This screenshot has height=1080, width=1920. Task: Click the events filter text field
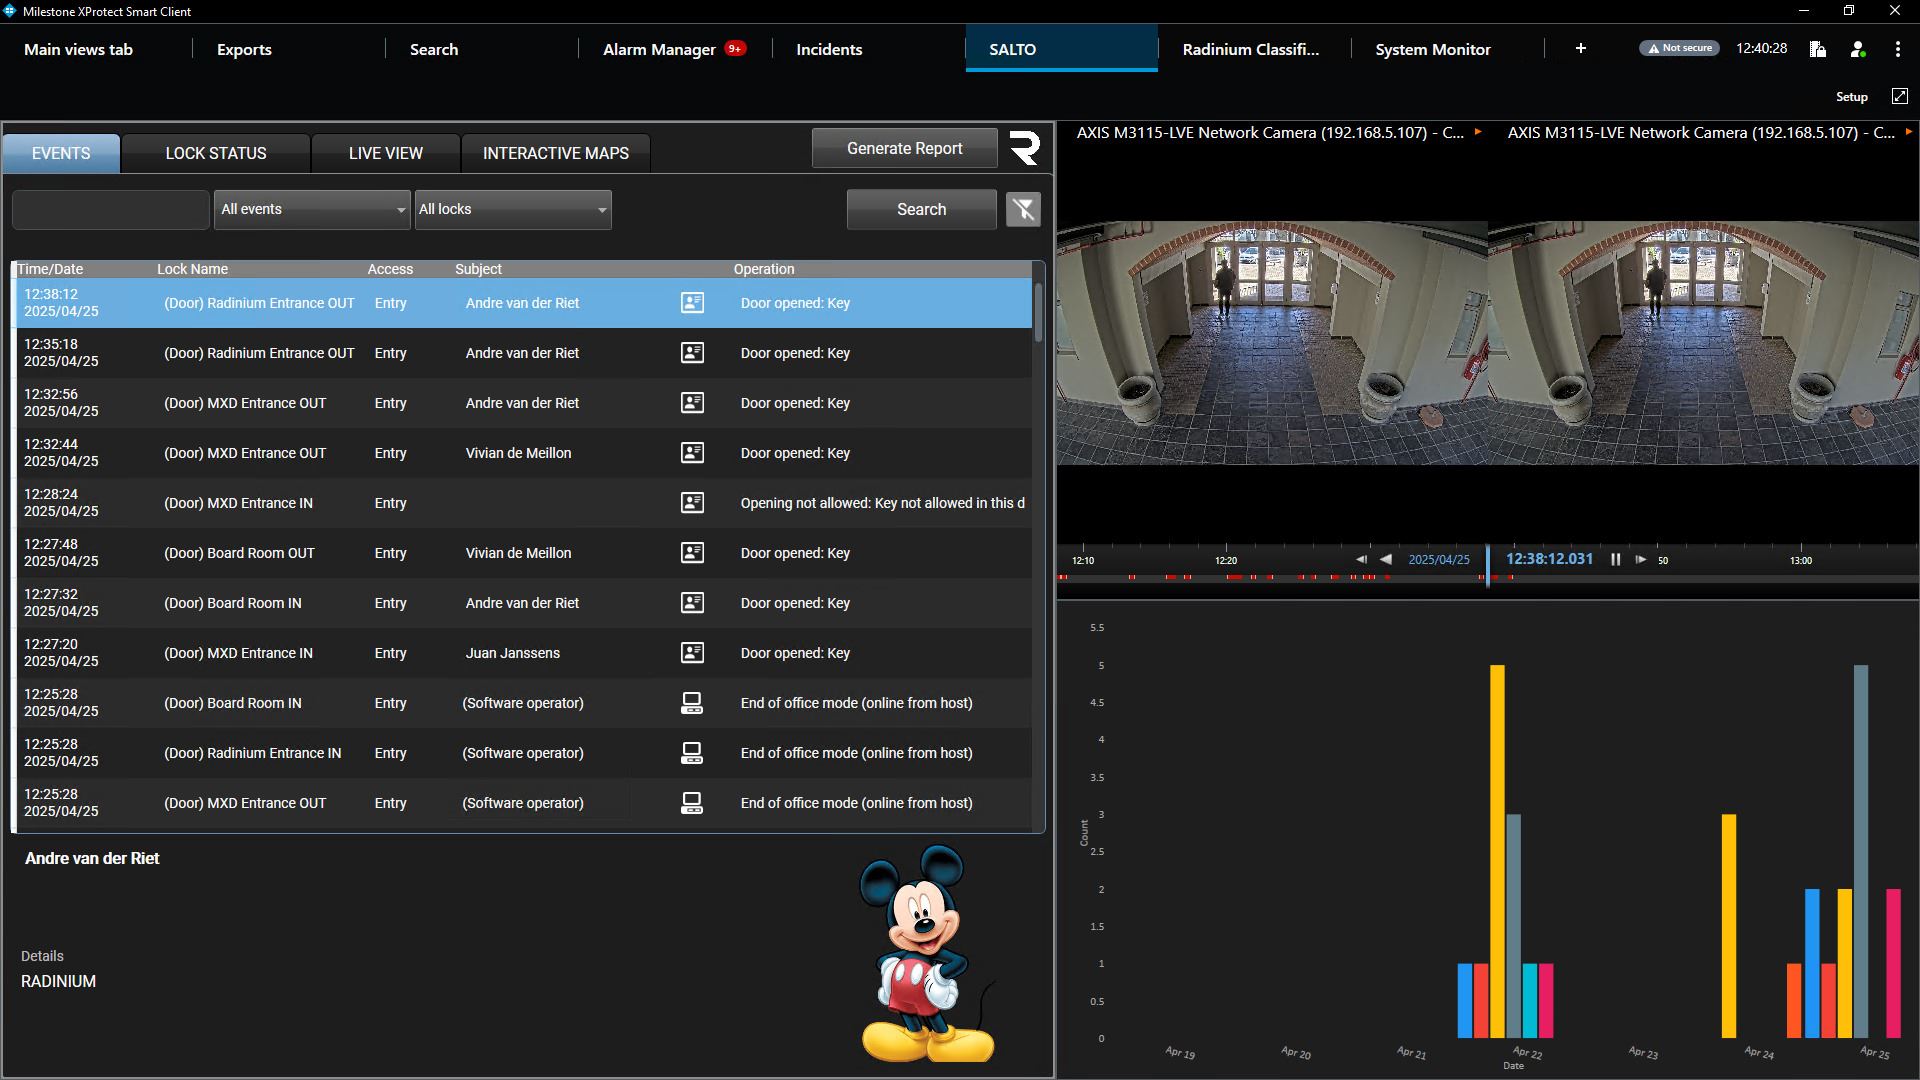pyautogui.click(x=110, y=210)
